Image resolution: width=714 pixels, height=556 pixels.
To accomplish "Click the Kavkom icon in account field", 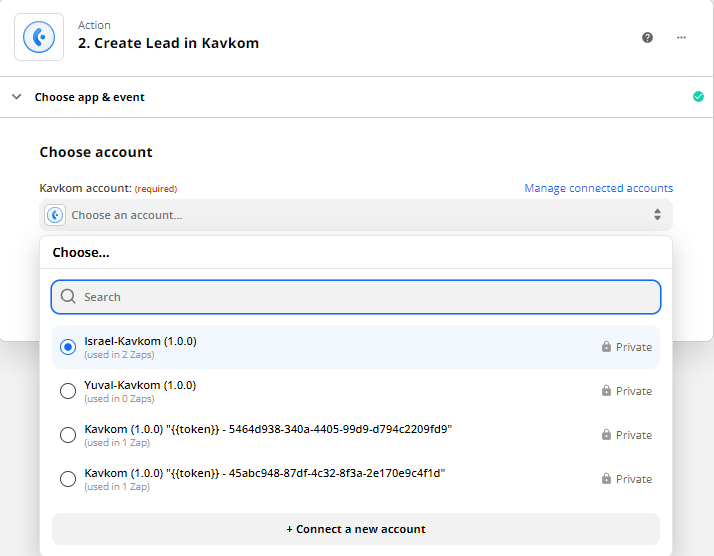I will point(56,215).
